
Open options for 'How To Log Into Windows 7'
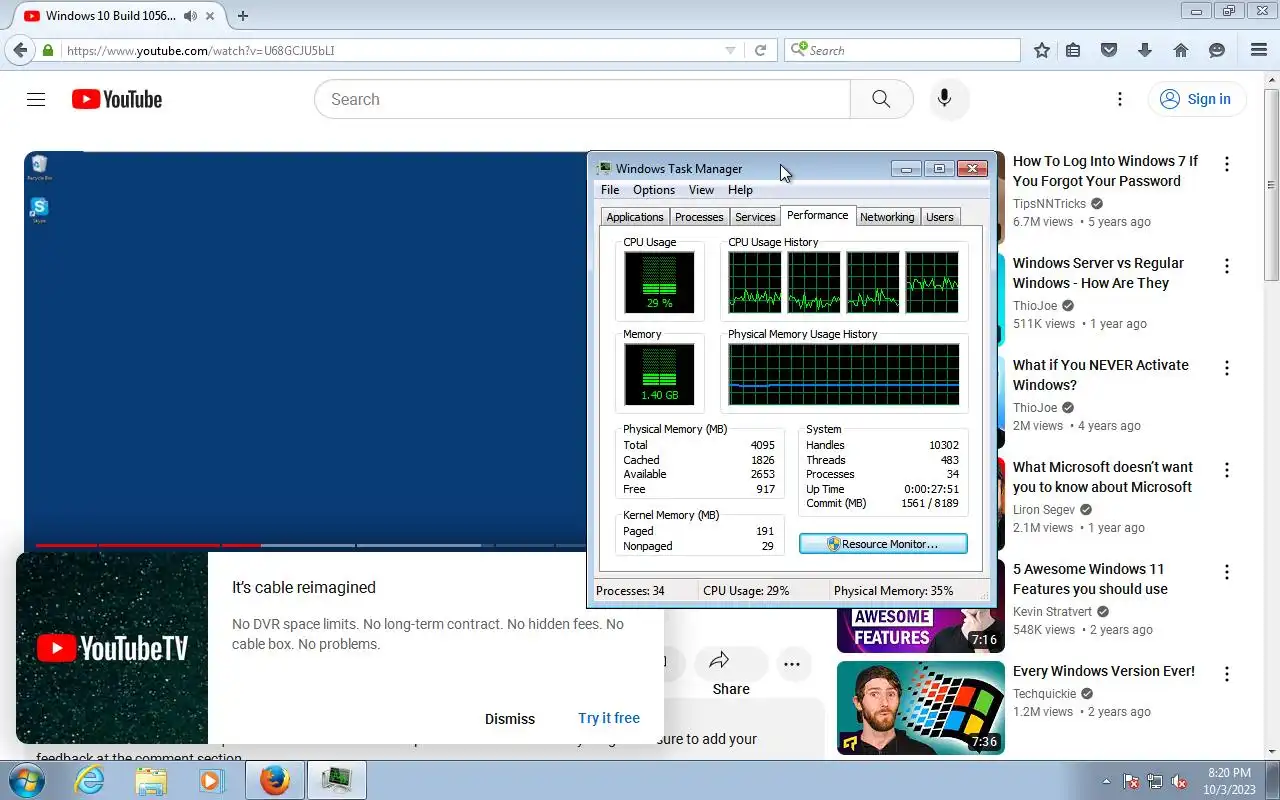pos(1227,164)
